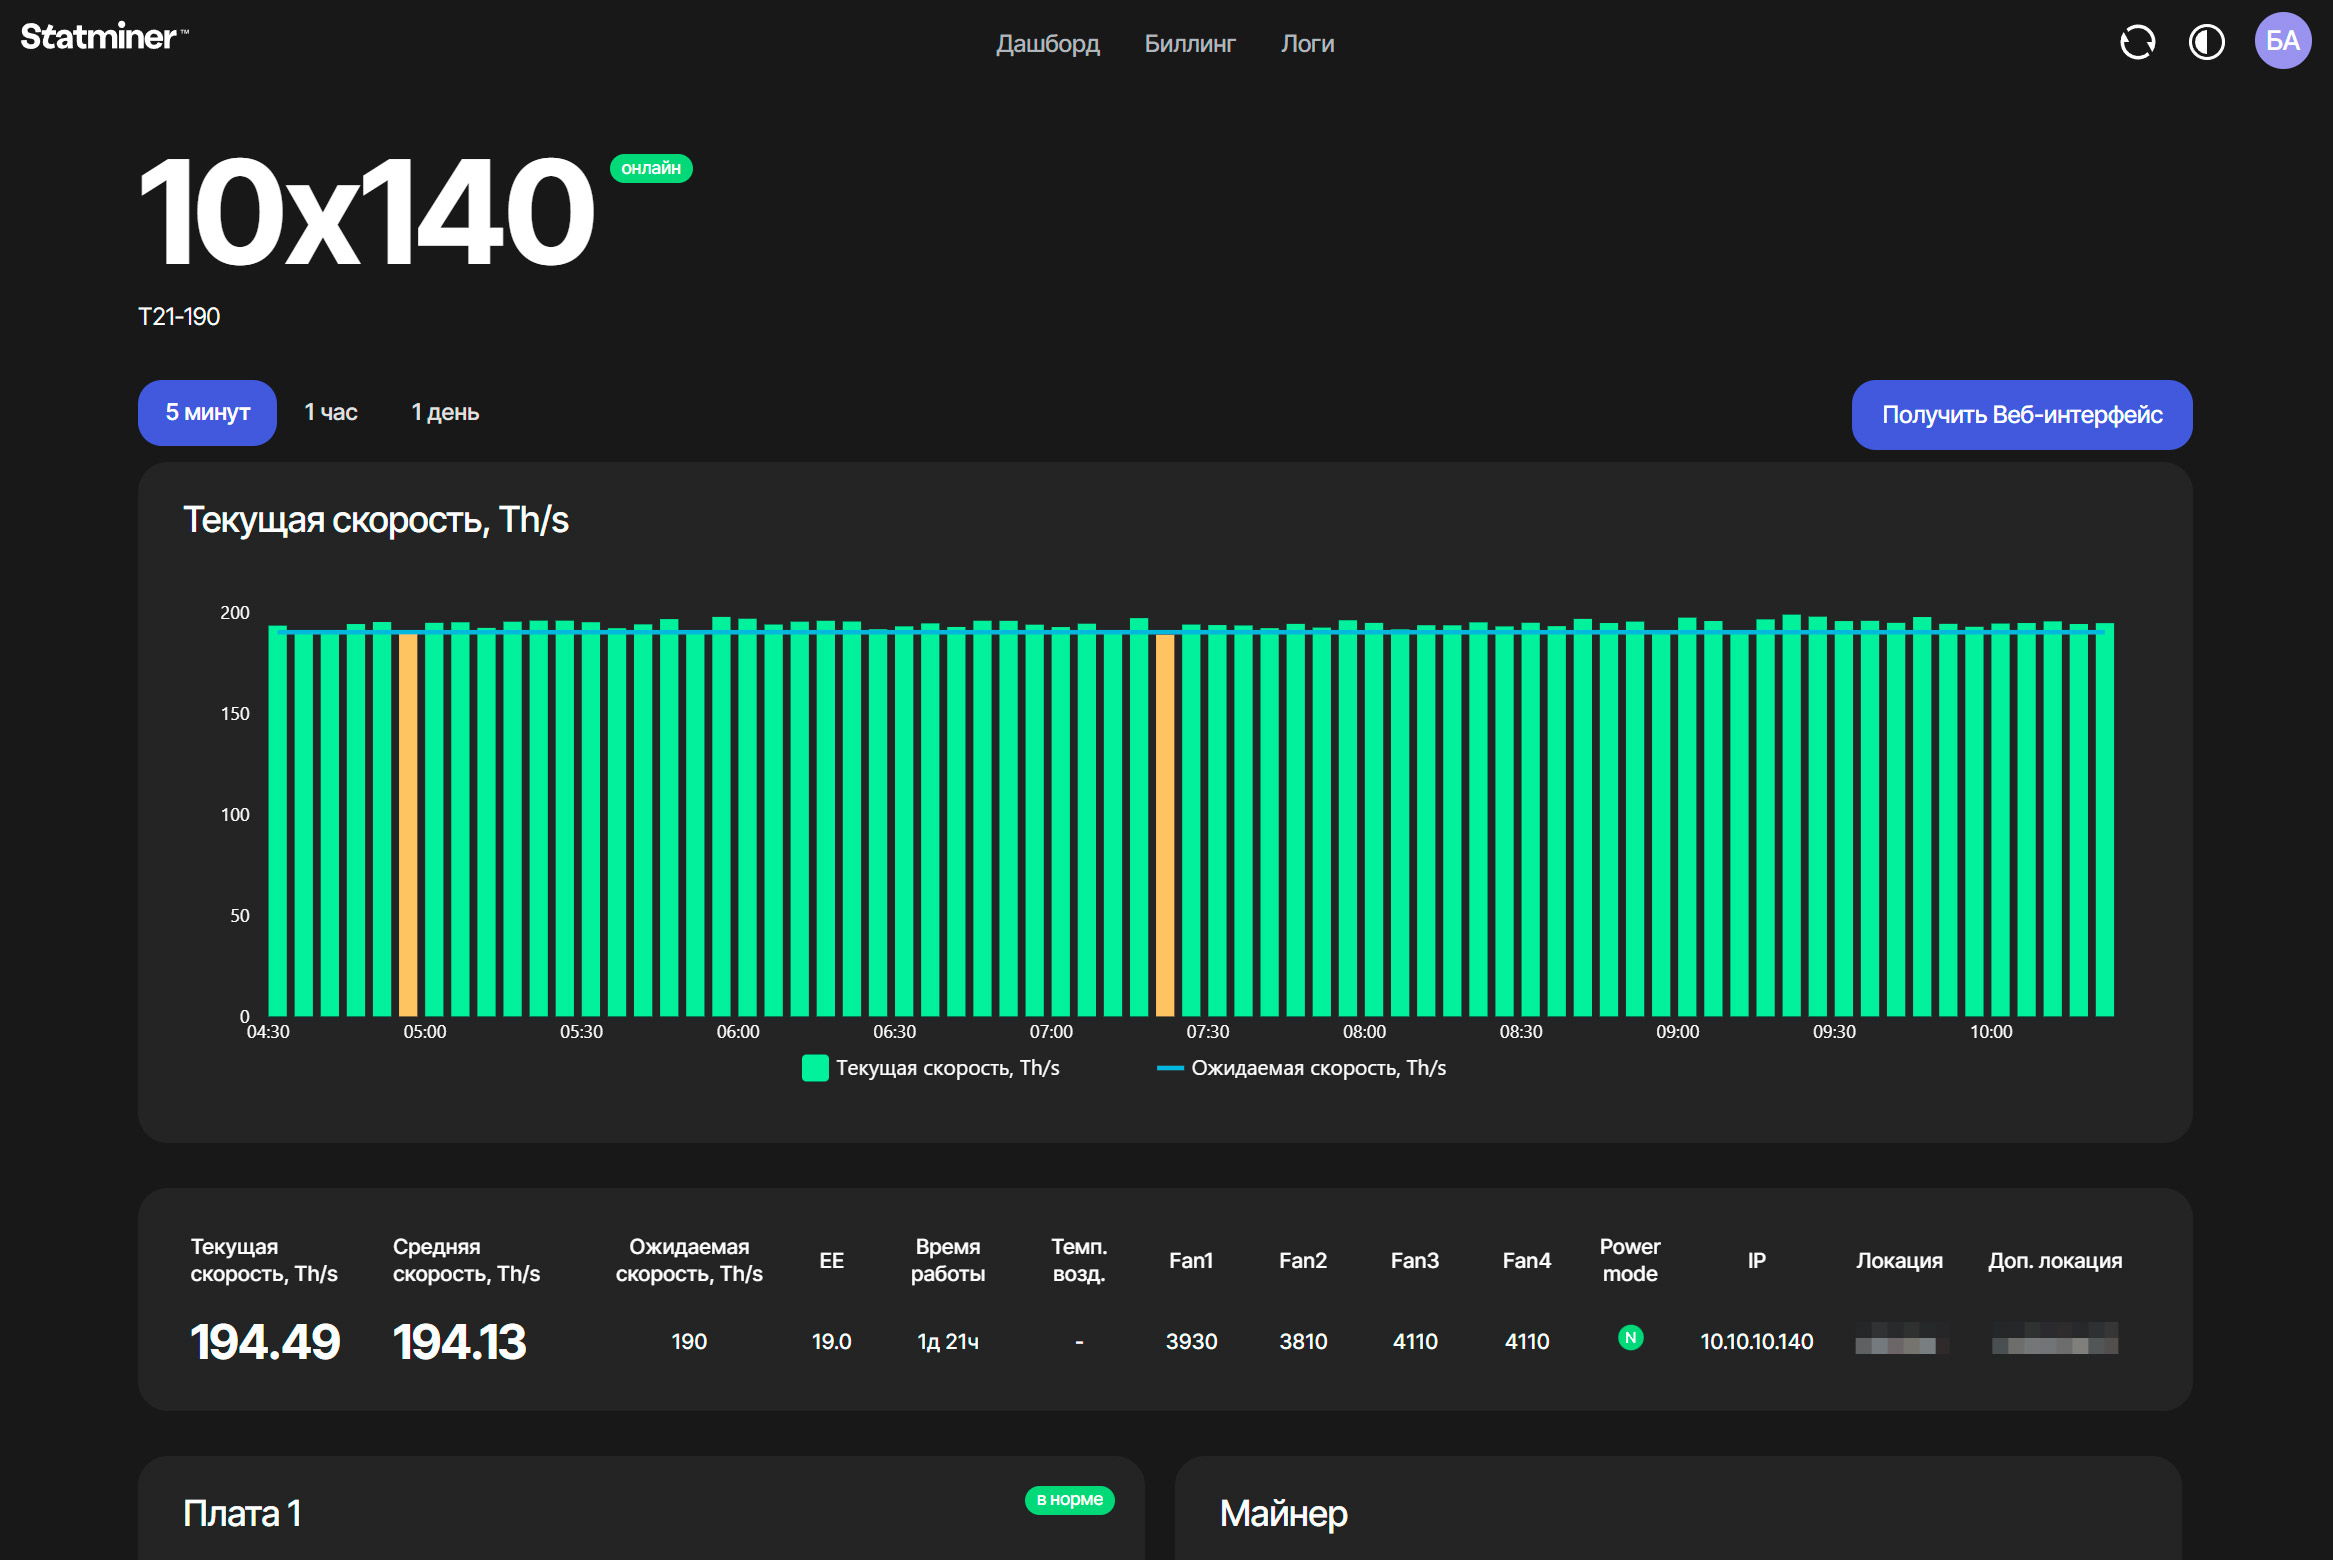This screenshot has height=1560, width=2333.
Task: Open the БА user avatar menu
Action: pos(2282,41)
